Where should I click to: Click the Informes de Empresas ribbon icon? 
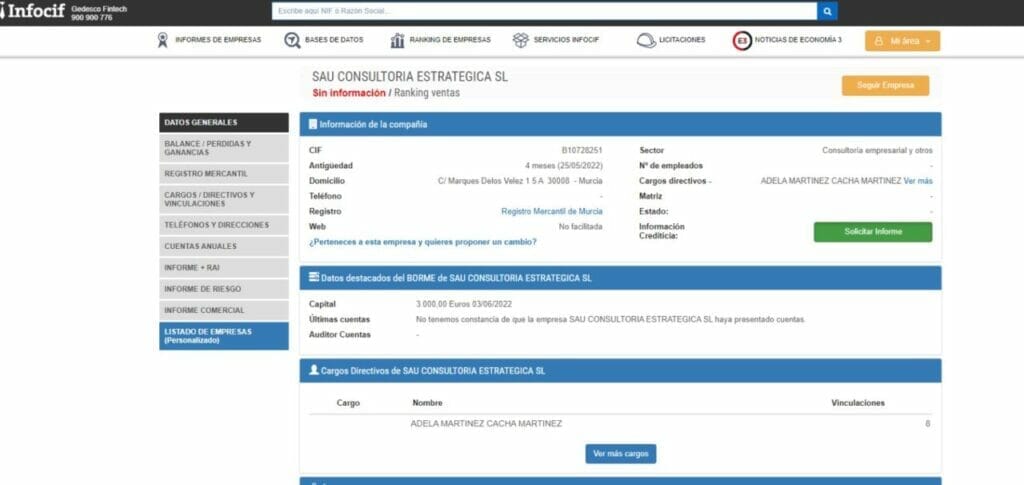163,40
